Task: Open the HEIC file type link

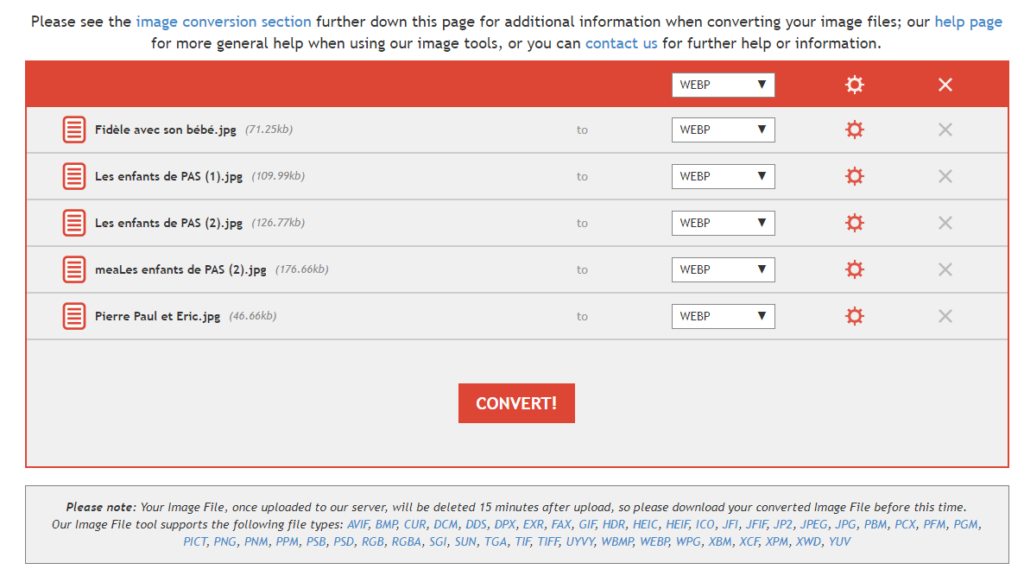Action: [x=645, y=524]
